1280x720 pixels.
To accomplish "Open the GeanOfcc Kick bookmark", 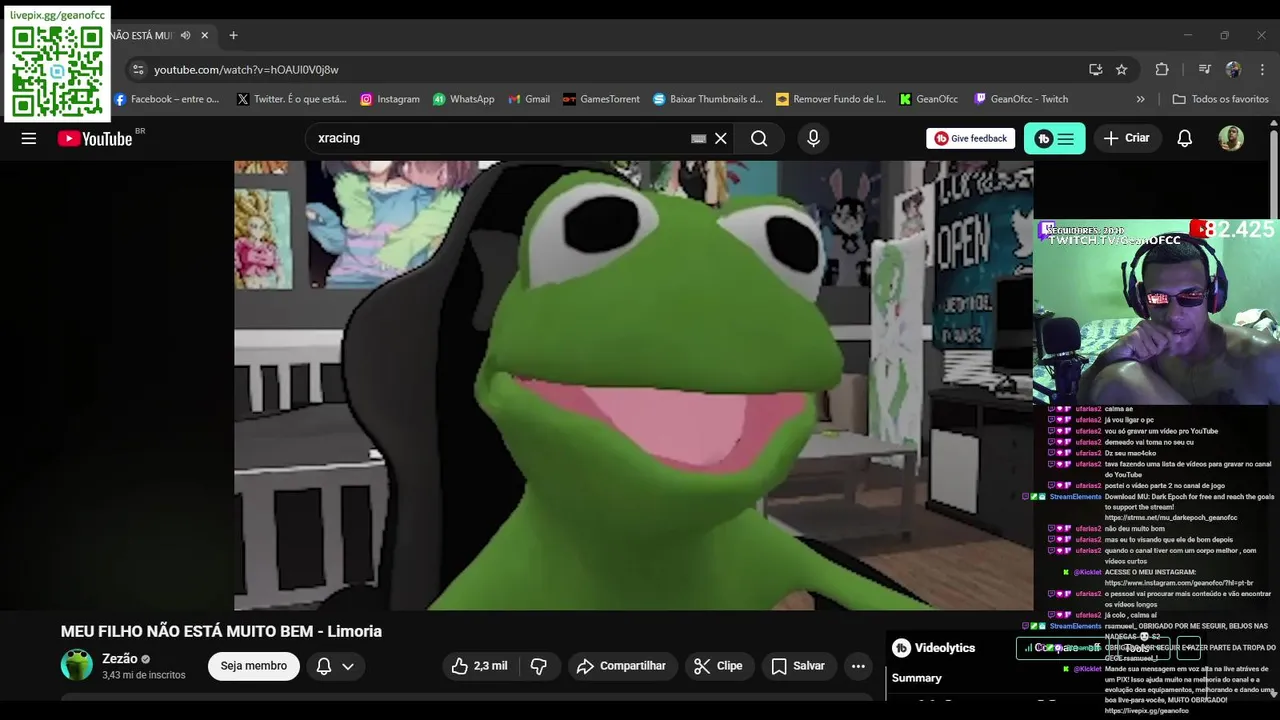I will (928, 99).
